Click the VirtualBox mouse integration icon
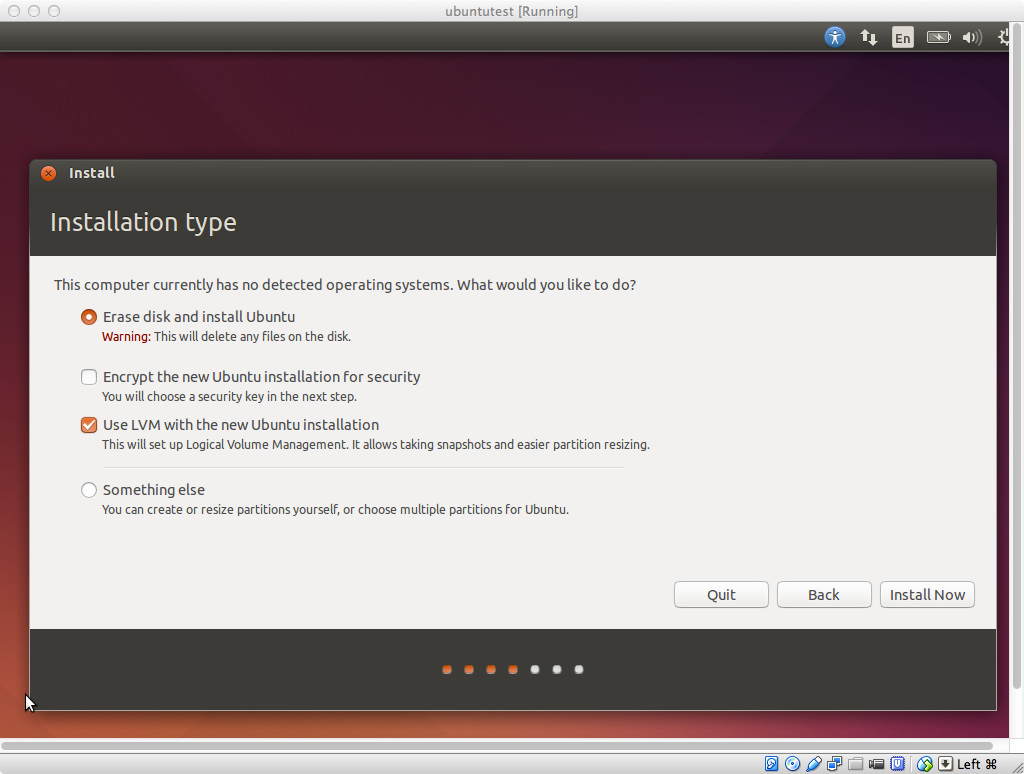The width and height of the screenshot is (1024, 774). [924, 764]
